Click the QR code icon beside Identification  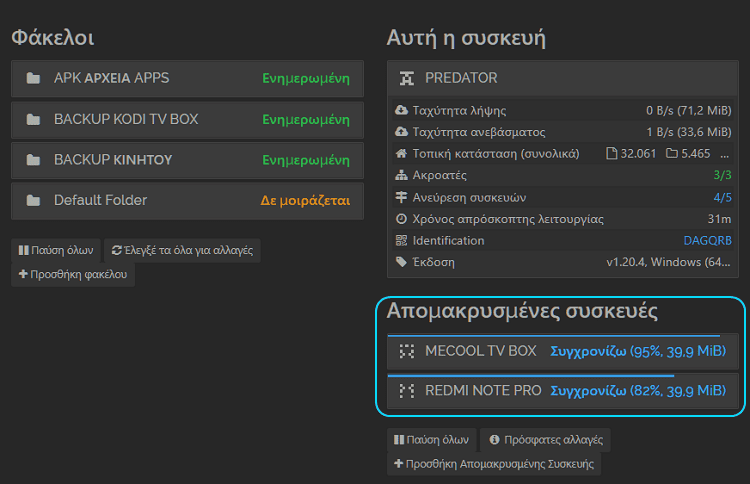point(401,241)
